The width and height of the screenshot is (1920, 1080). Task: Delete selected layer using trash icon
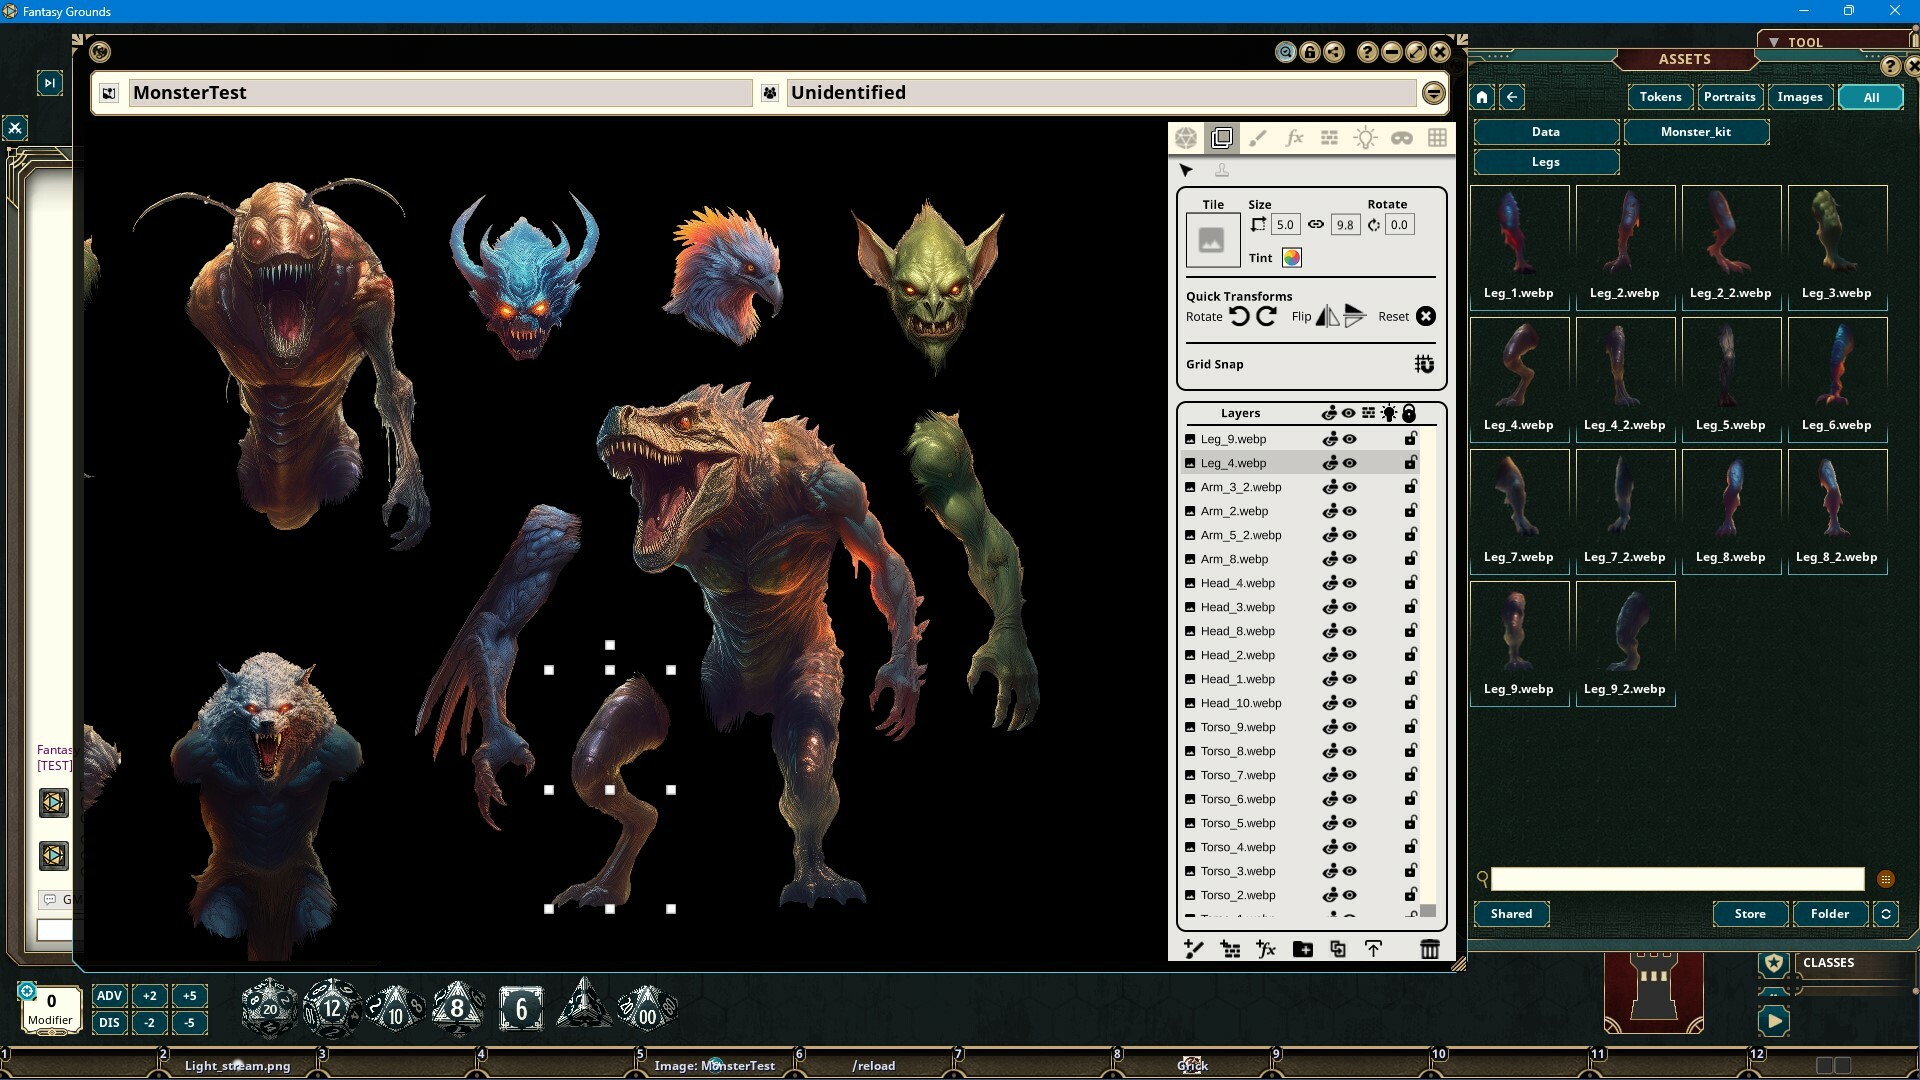pyautogui.click(x=1429, y=949)
